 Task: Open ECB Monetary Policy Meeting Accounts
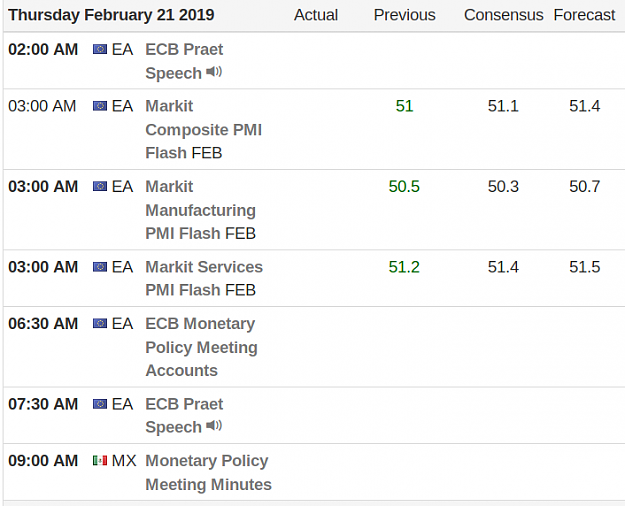(201, 347)
